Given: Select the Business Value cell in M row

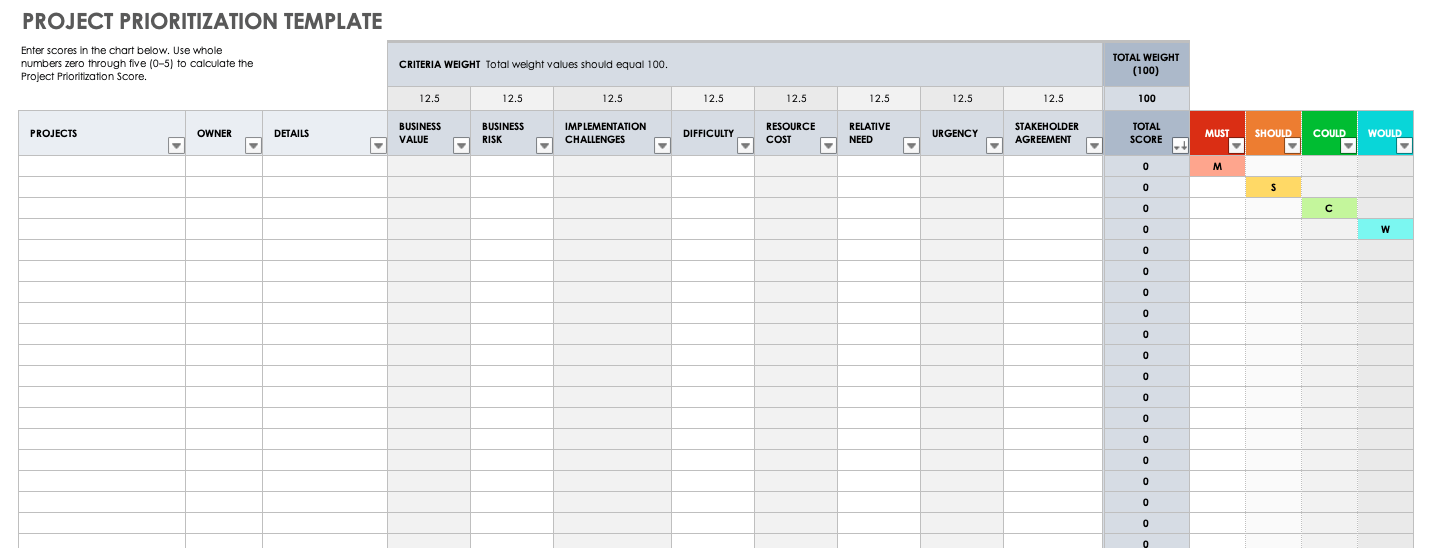Looking at the screenshot, I should point(429,167).
